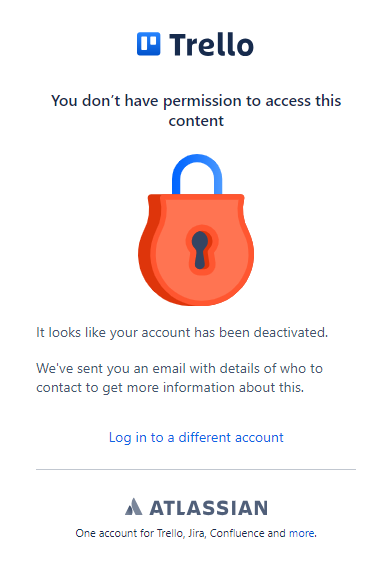Click the horizontal divider above the footer
The width and height of the screenshot is (390, 565).
[x=196, y=470]
